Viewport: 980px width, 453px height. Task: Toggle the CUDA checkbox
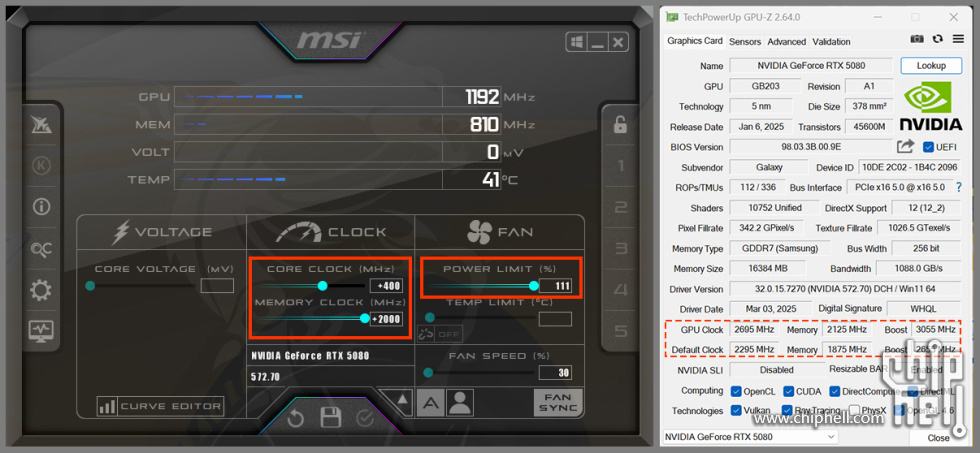coord(789,391)
